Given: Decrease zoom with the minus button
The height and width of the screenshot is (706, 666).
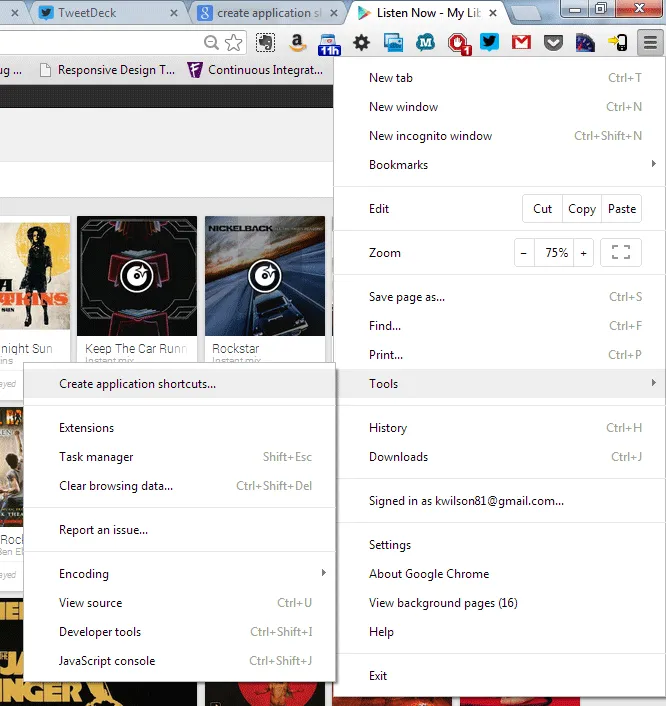Looking at the screenshot, I should 524,253.
